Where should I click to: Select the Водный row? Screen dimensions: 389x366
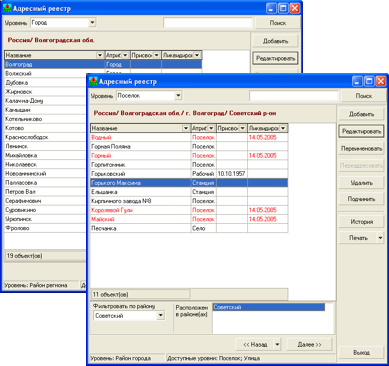189,137
